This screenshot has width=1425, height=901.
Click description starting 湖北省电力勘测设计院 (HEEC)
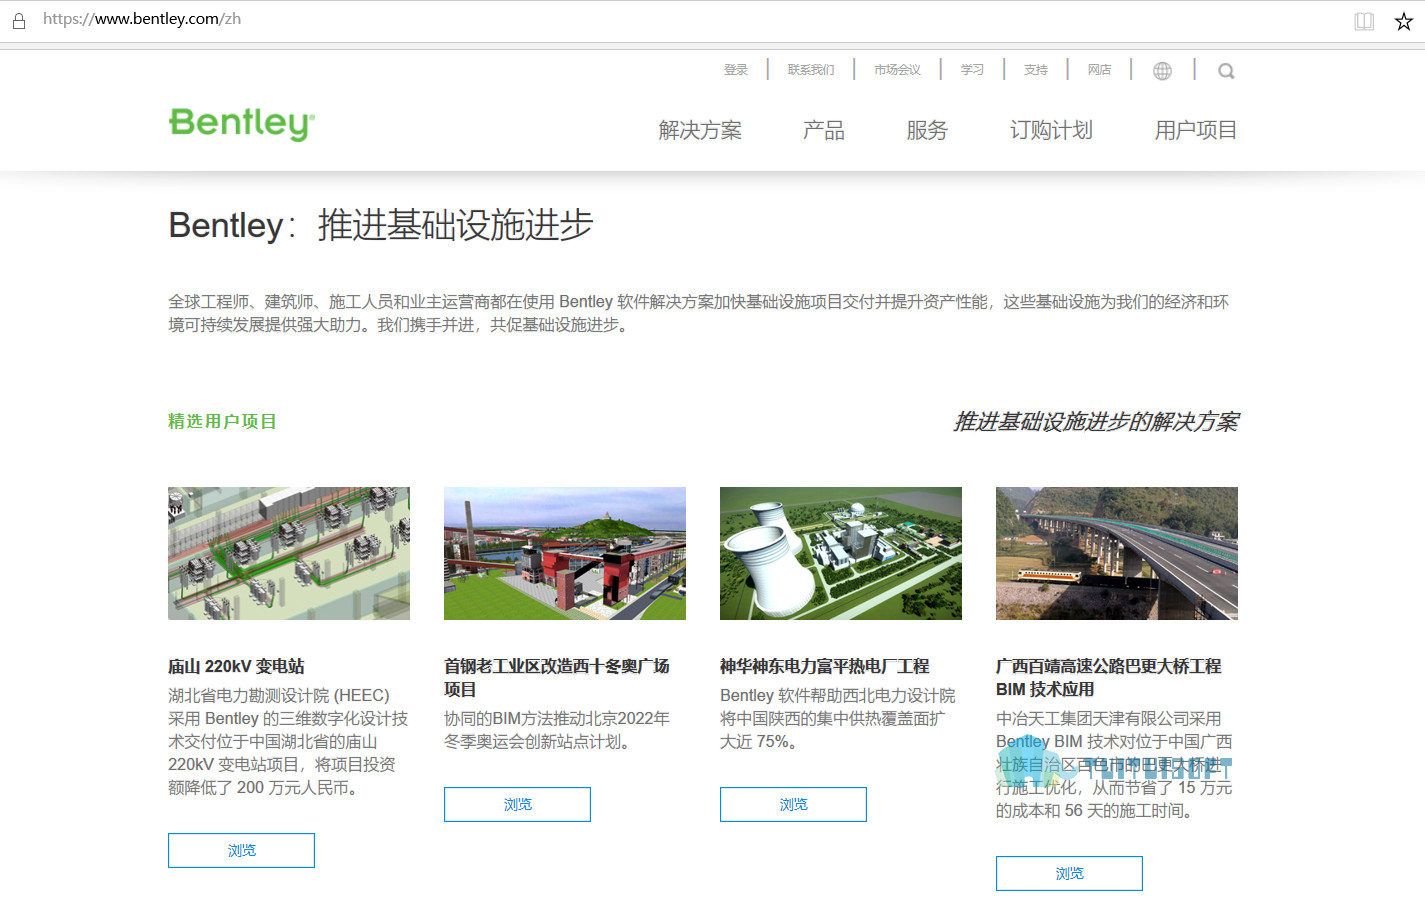point(288,741)
